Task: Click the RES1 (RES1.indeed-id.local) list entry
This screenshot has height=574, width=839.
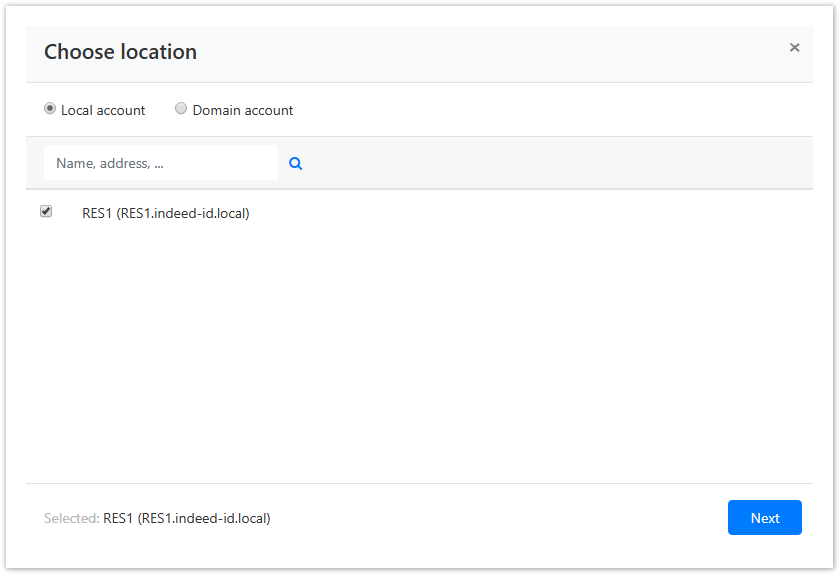Action: click(x=165, y=213)
